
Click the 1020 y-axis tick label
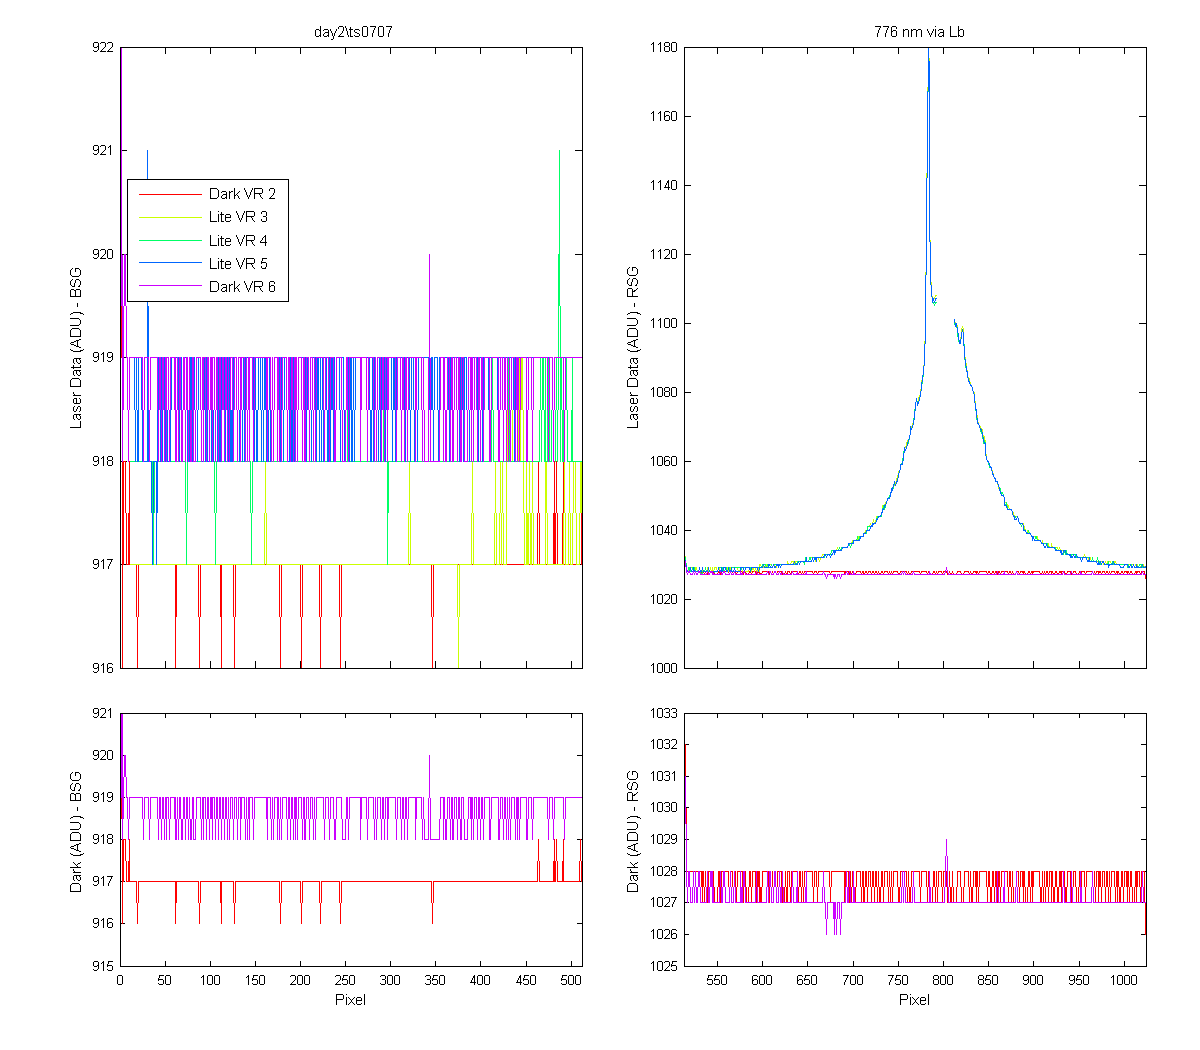[663, 599]
